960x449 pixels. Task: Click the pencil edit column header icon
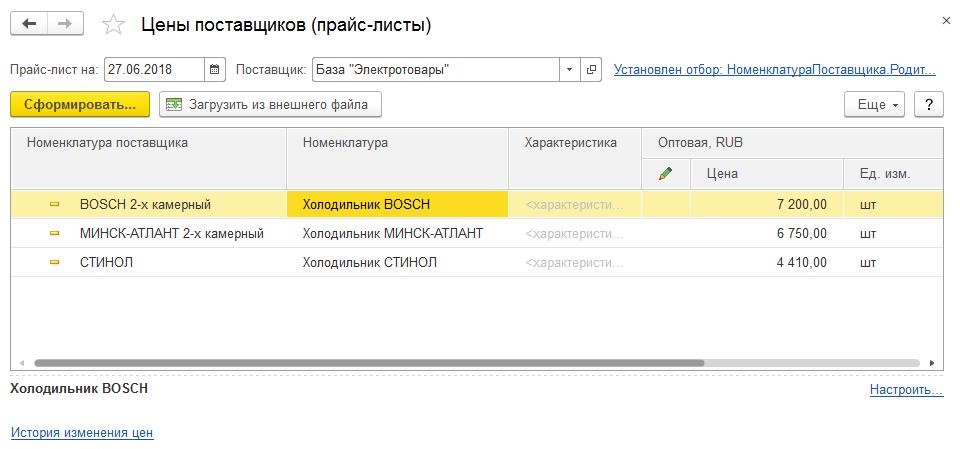click(665, 173)
